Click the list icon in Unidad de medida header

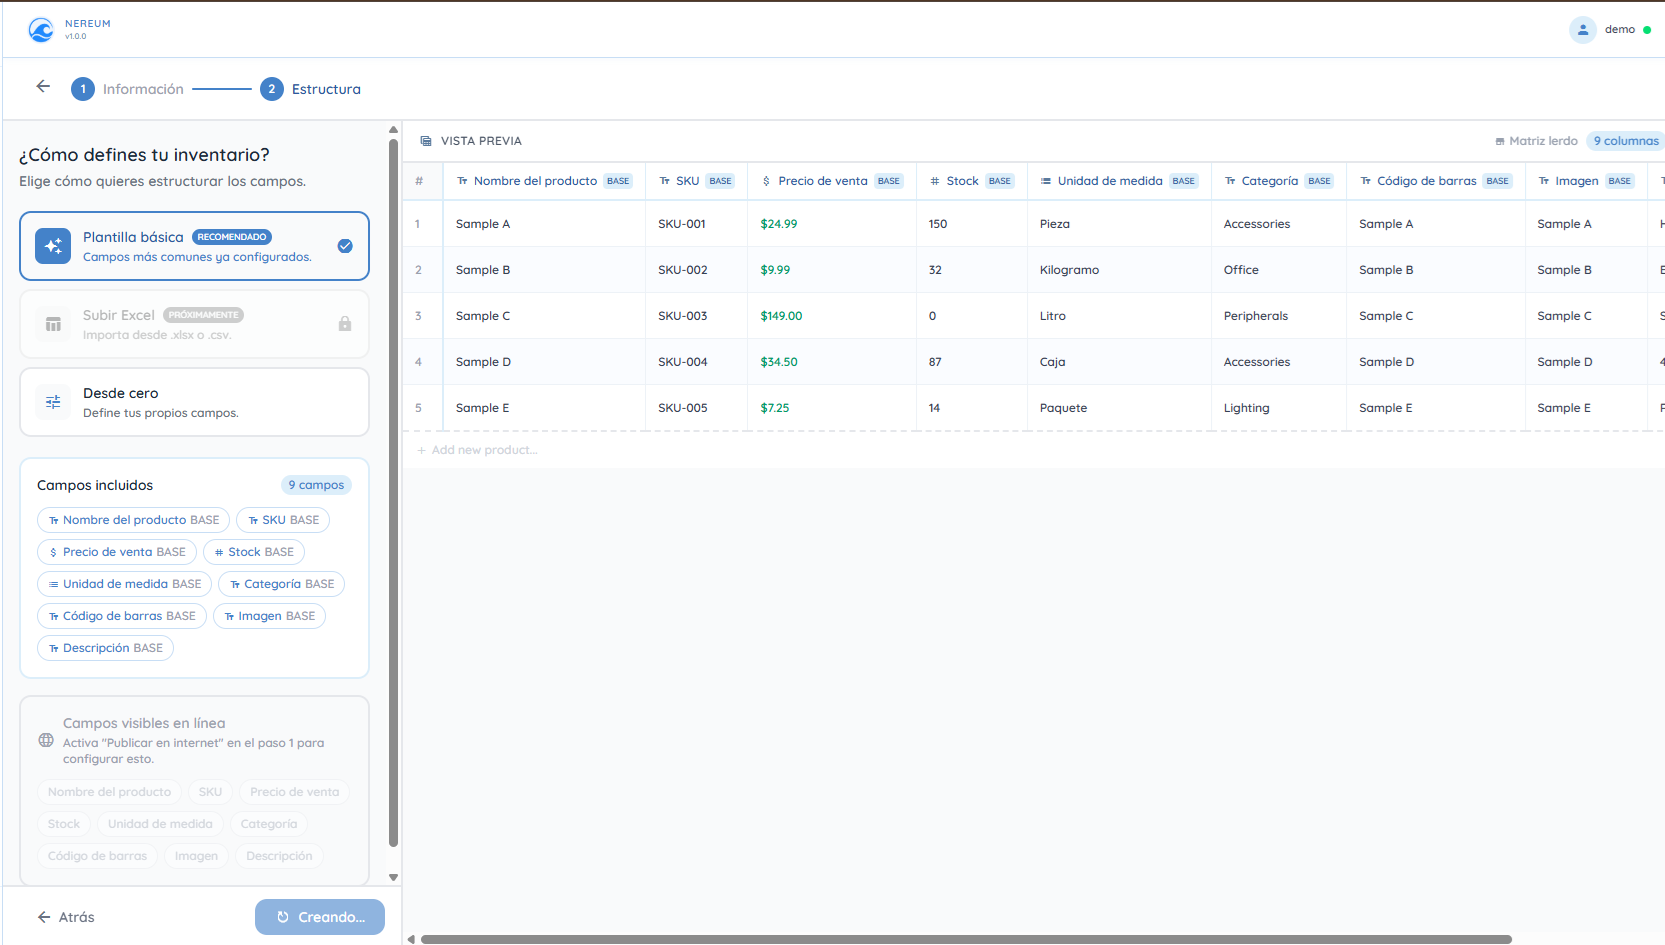point(1046,181)
